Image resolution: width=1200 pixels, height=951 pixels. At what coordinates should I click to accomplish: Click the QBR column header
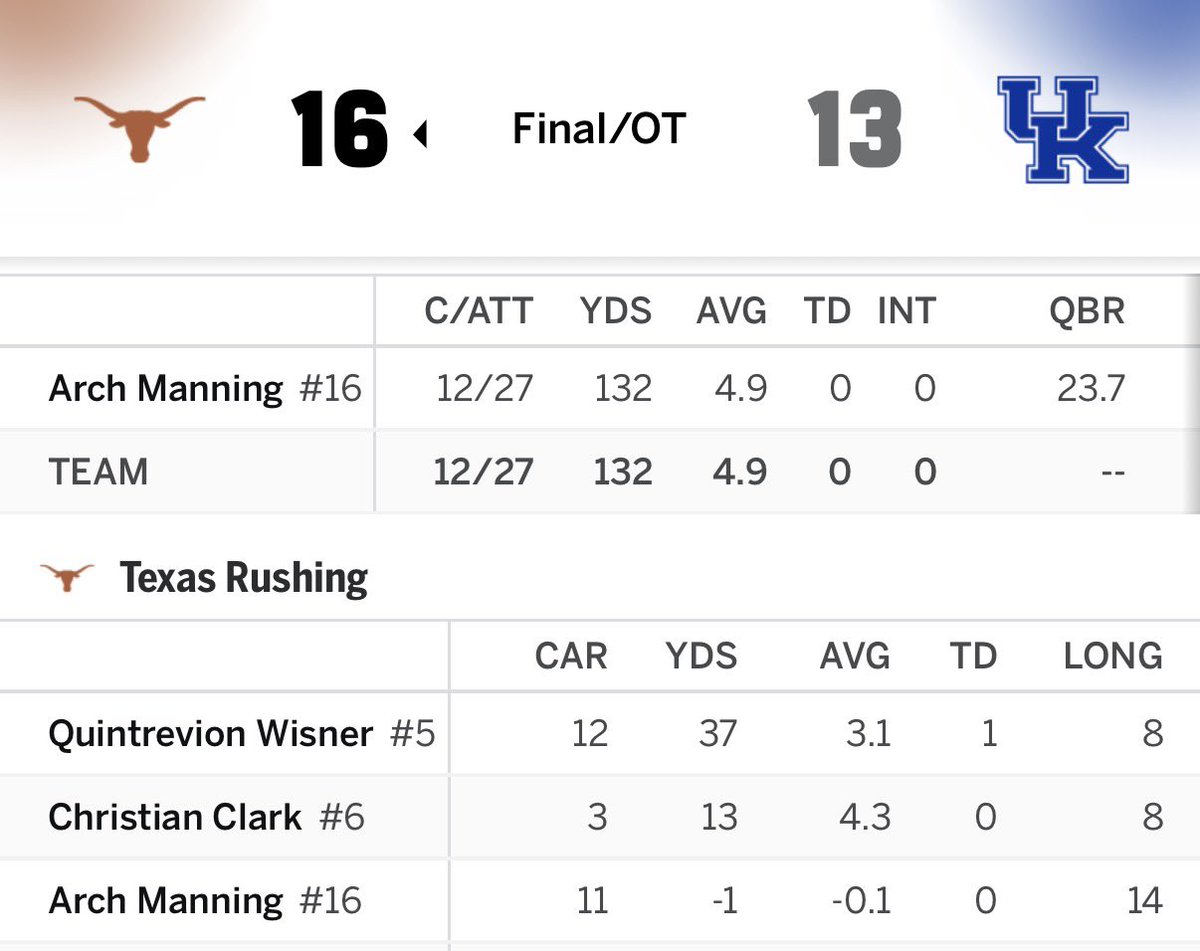click(1087, 311)
